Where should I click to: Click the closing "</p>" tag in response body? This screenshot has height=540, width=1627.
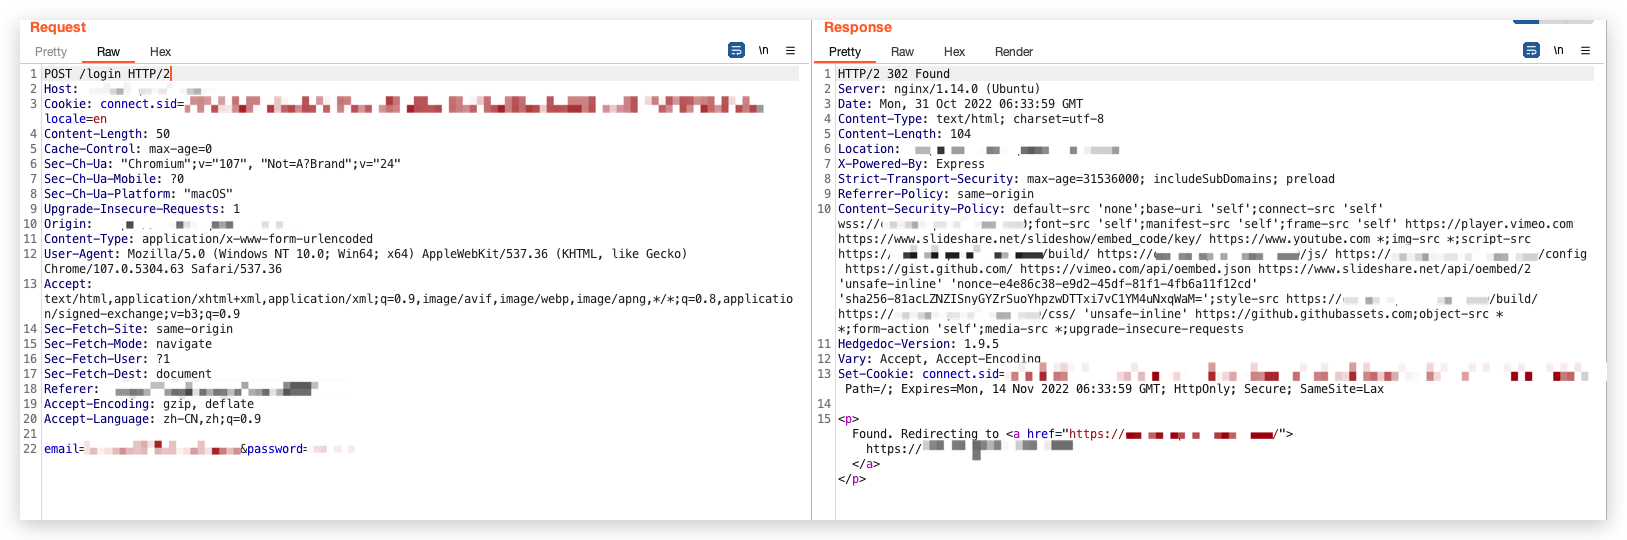pos(852,479)
